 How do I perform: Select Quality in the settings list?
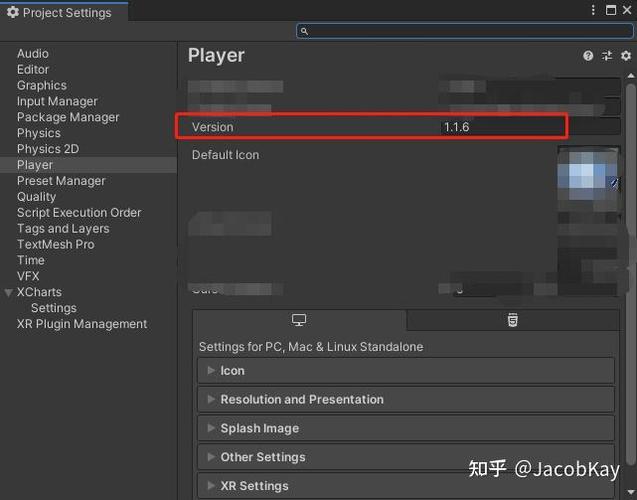click(x=37, y=197)
